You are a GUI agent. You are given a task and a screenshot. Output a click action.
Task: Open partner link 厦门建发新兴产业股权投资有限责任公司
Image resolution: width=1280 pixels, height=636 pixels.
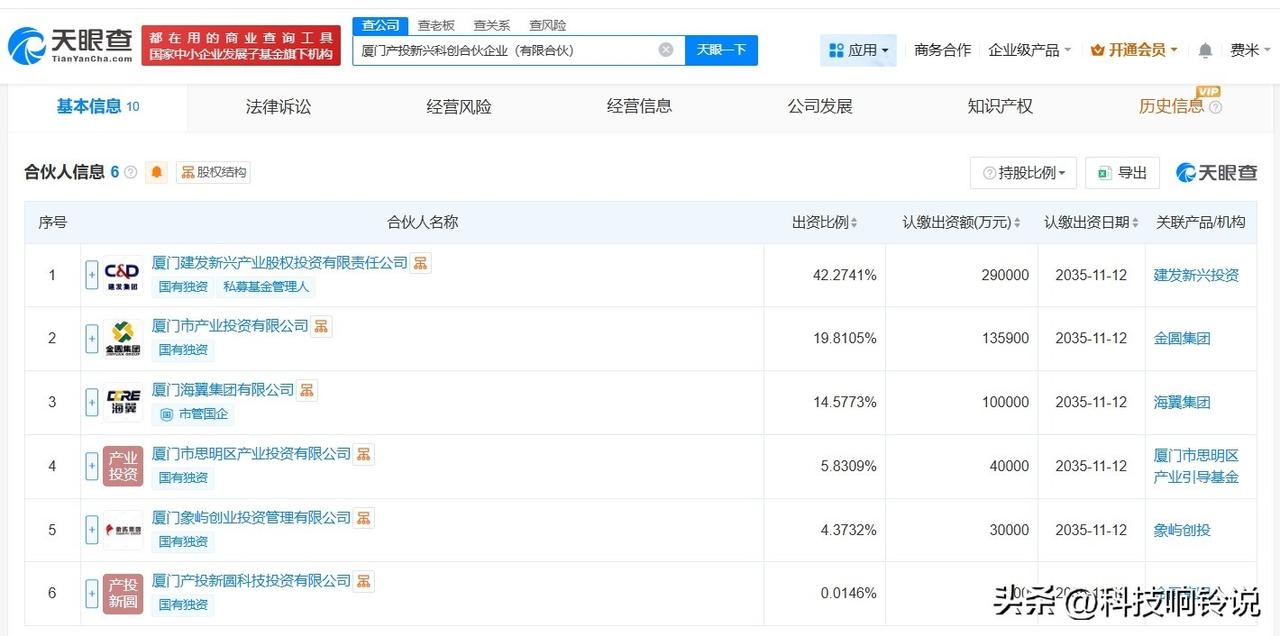tap(280, 263)
